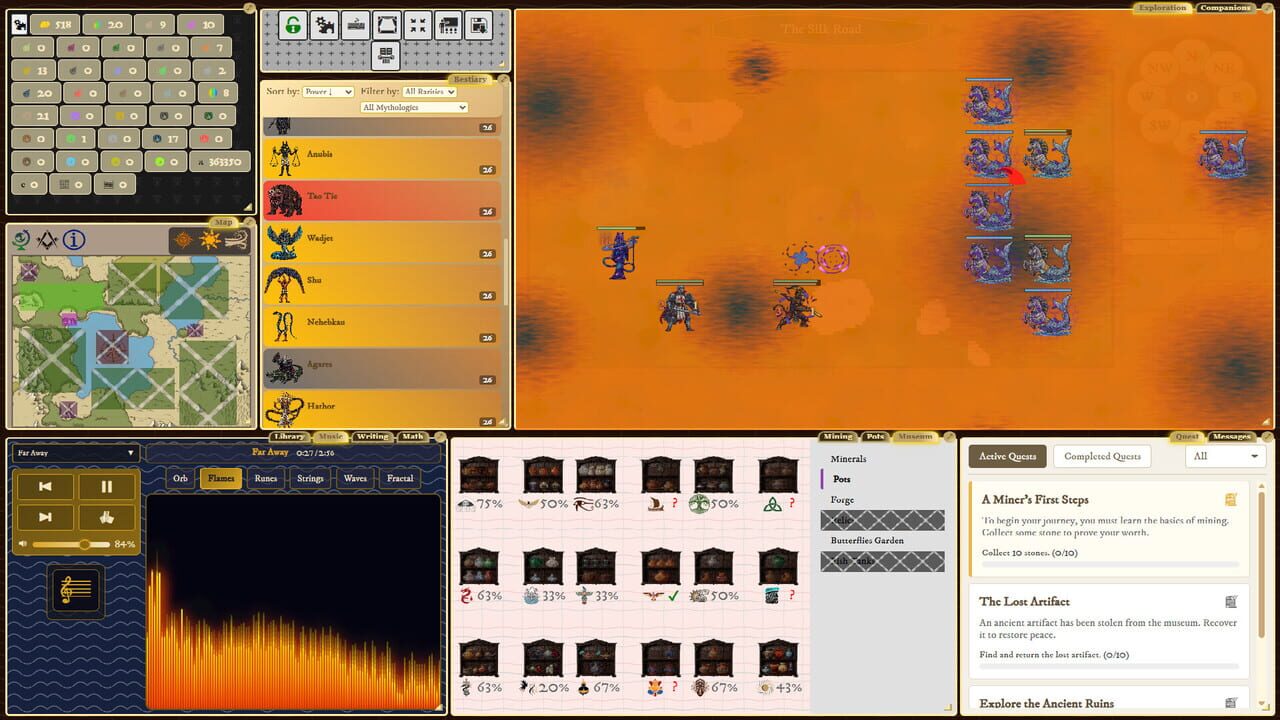
Task: Switch to Flames visualizer mode
Action: click(x=221, y=478)
